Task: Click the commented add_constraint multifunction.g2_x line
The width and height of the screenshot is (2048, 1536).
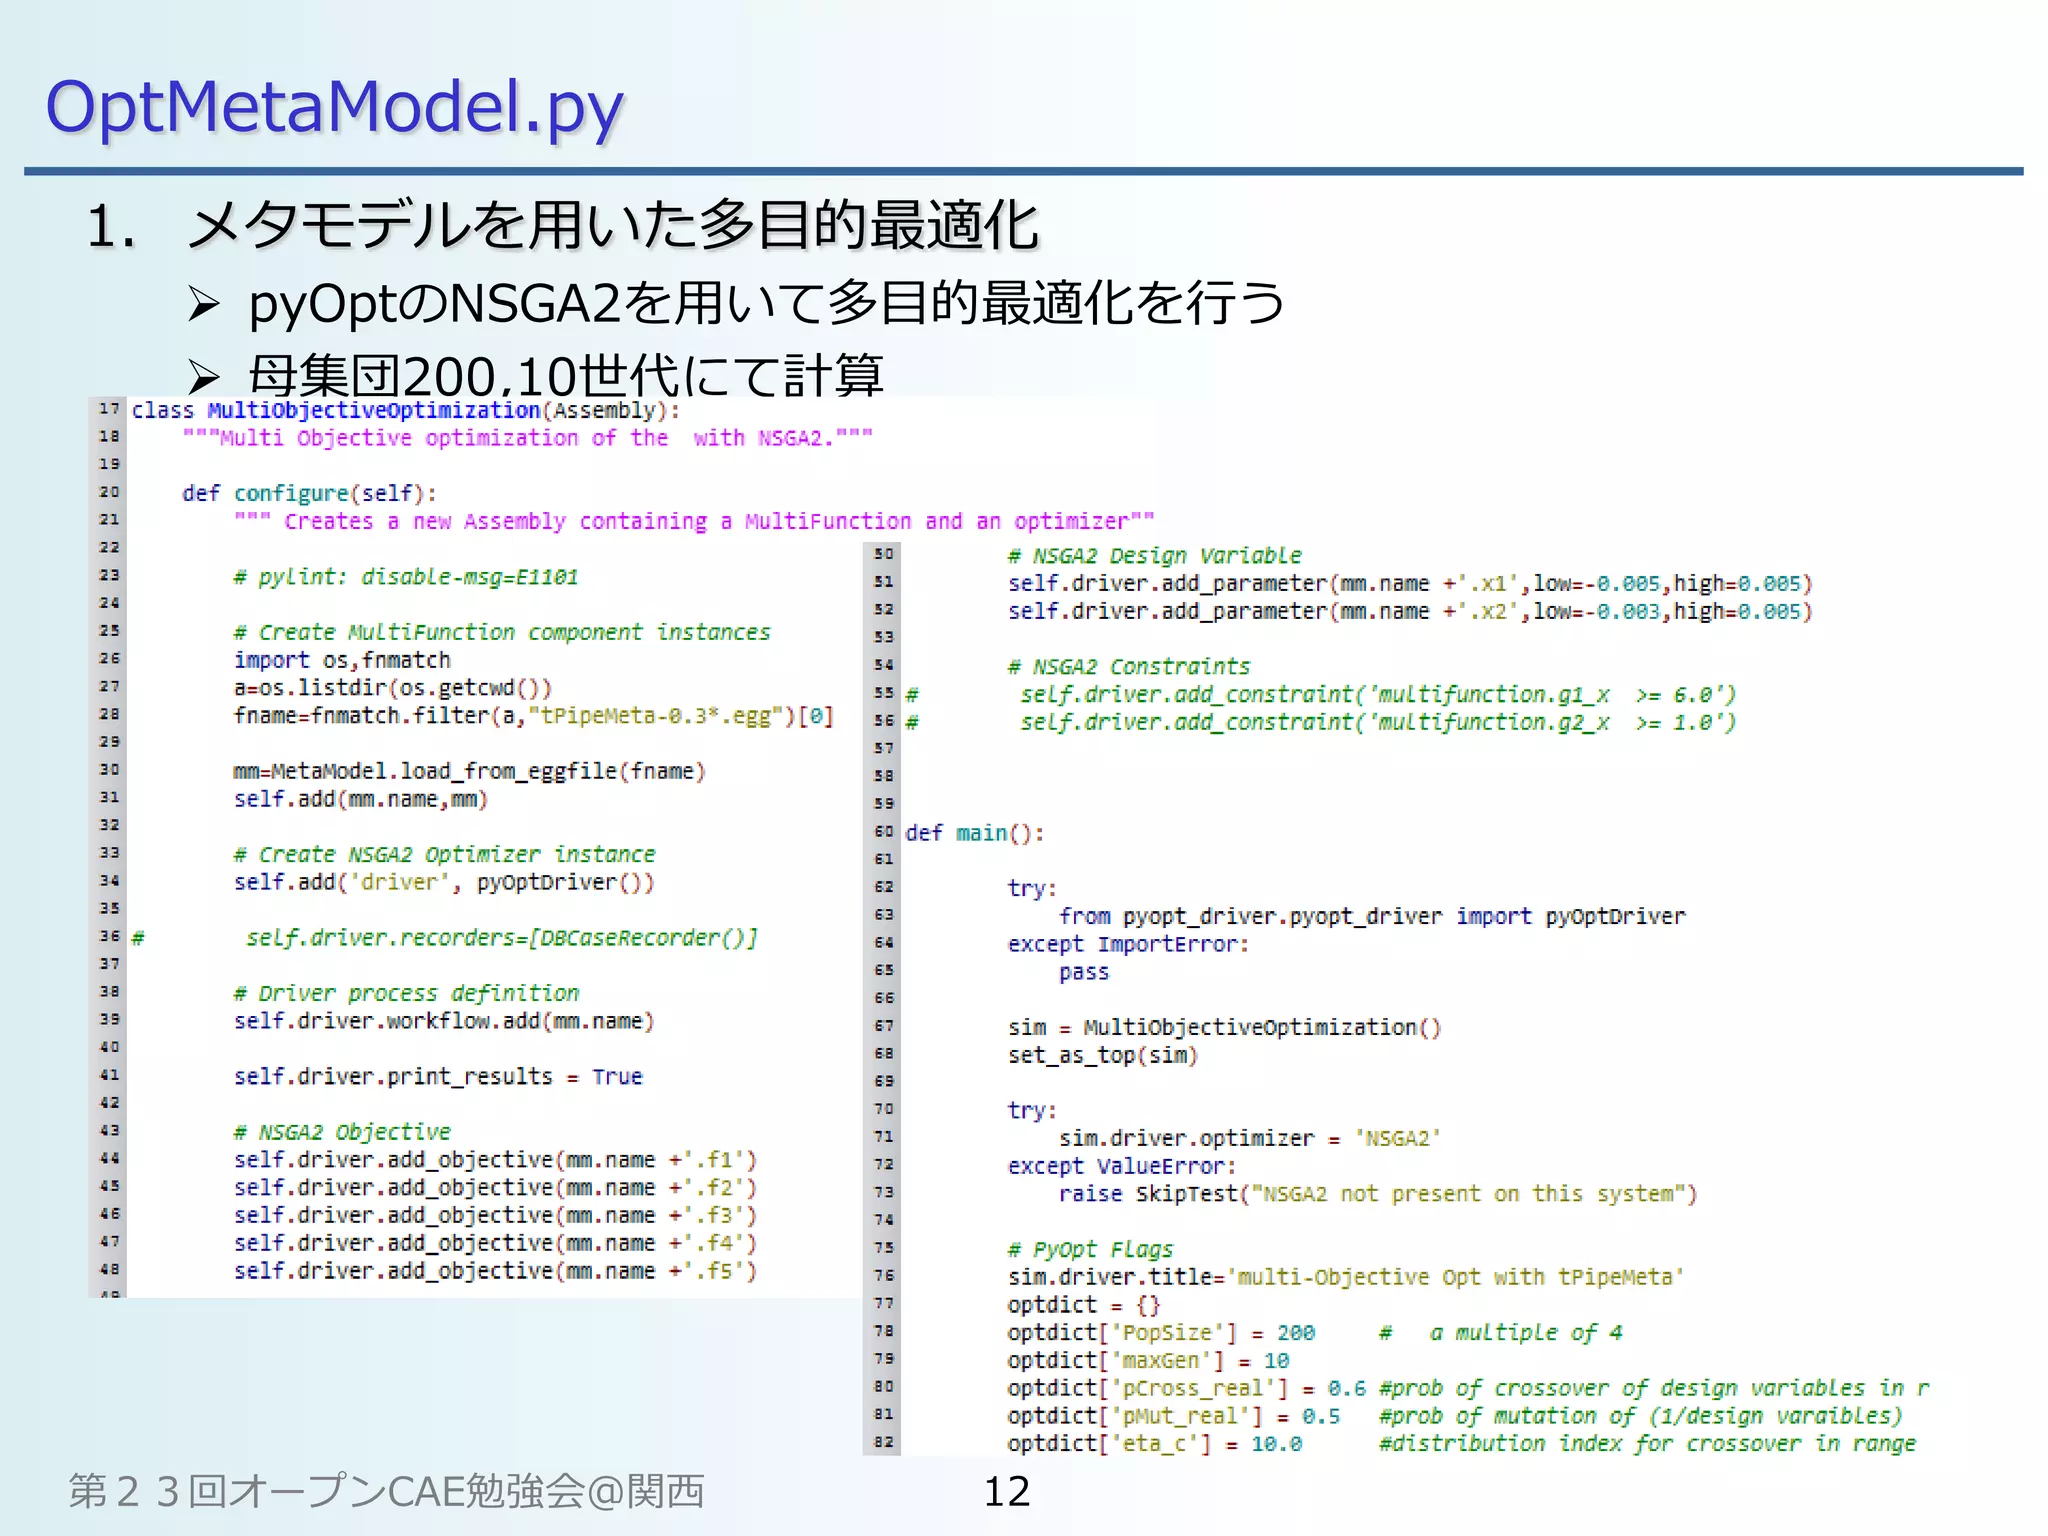Action: click(1321, 722)
